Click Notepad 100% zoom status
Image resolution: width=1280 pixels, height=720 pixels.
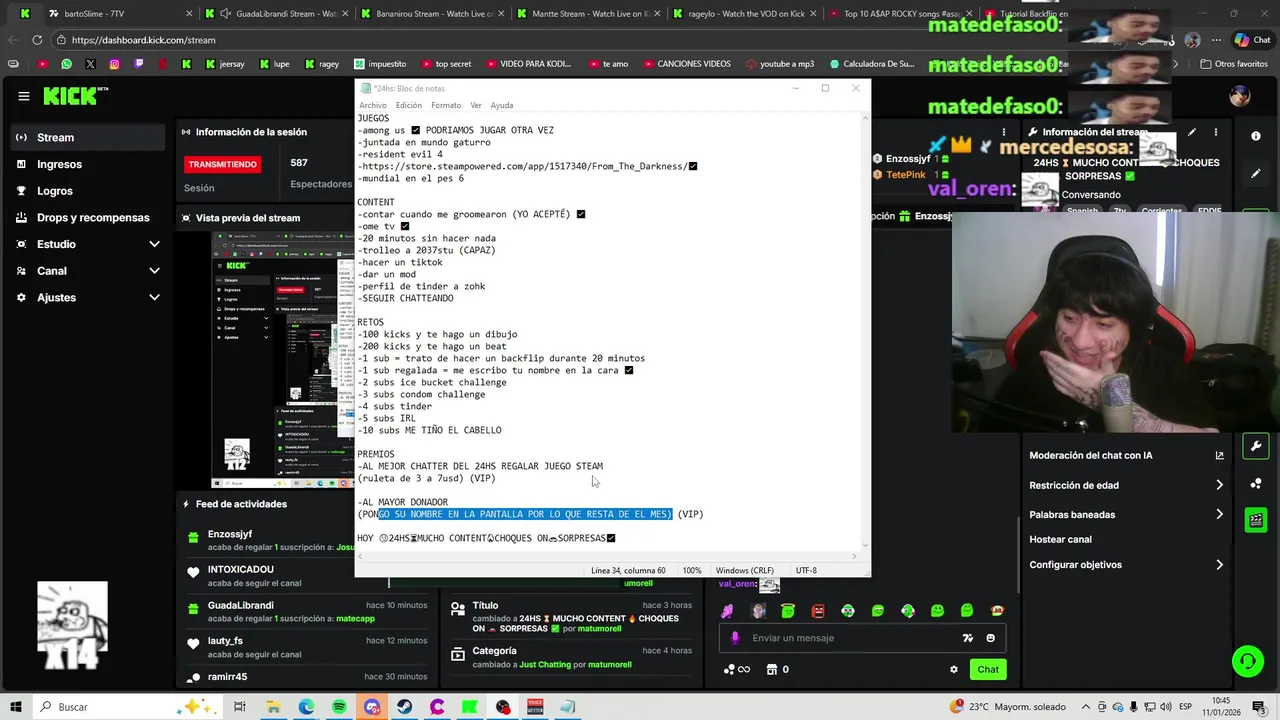(692, 570)
